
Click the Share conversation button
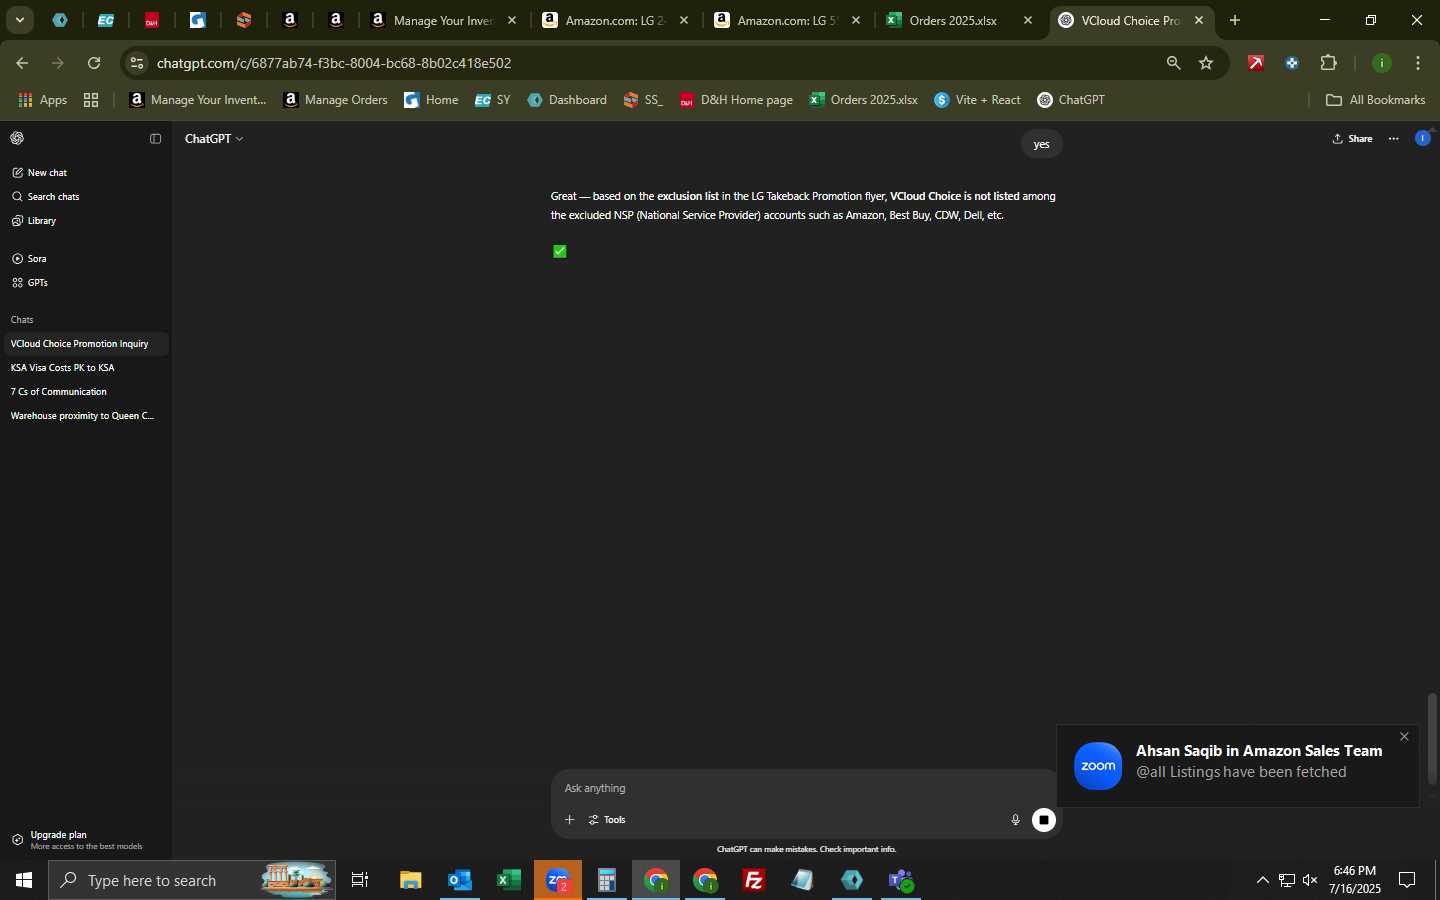pyautogui.click(x=1352, y=139)
